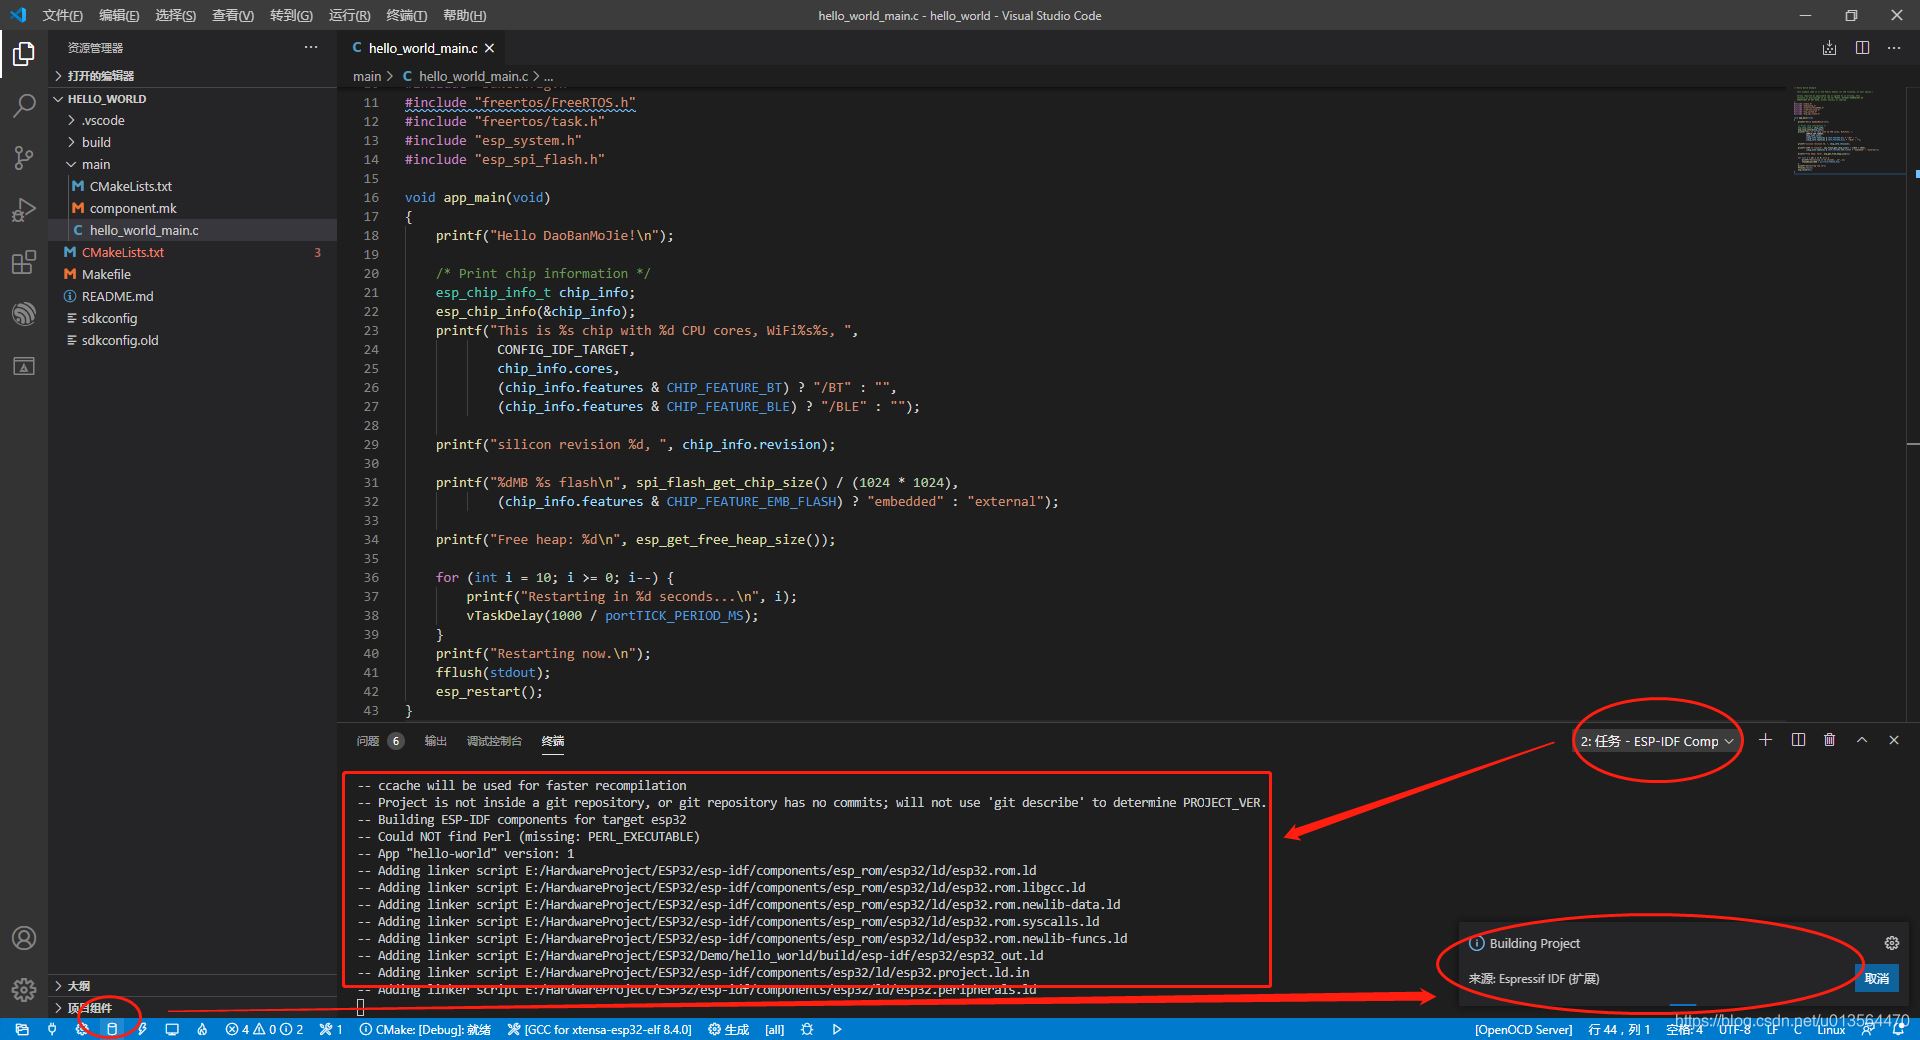Click the ESP-IDF build database icon in status bar
1920x1040 pixels.
tap(112, 1029)
